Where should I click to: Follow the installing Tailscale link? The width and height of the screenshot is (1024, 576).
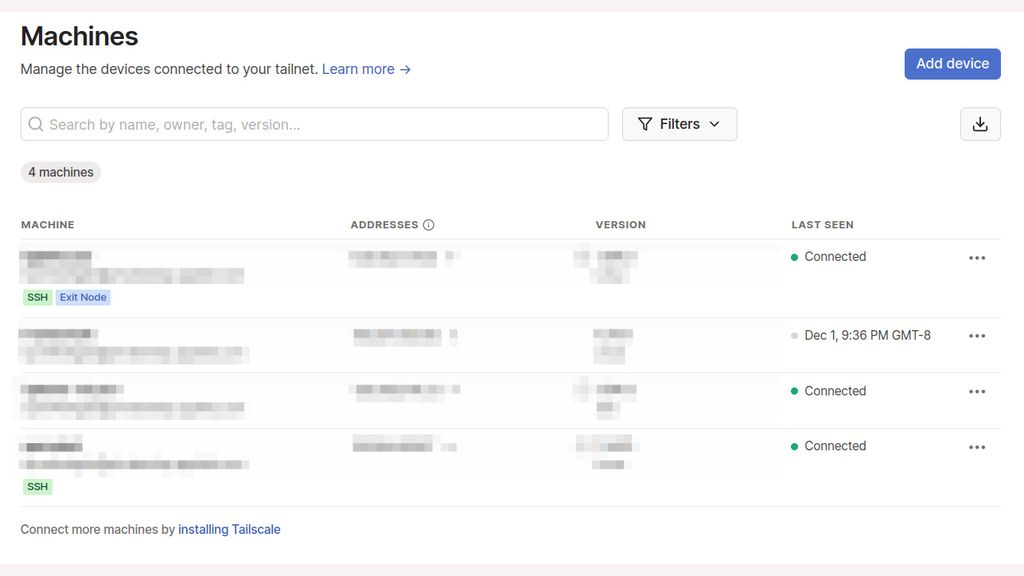(229, 529)
